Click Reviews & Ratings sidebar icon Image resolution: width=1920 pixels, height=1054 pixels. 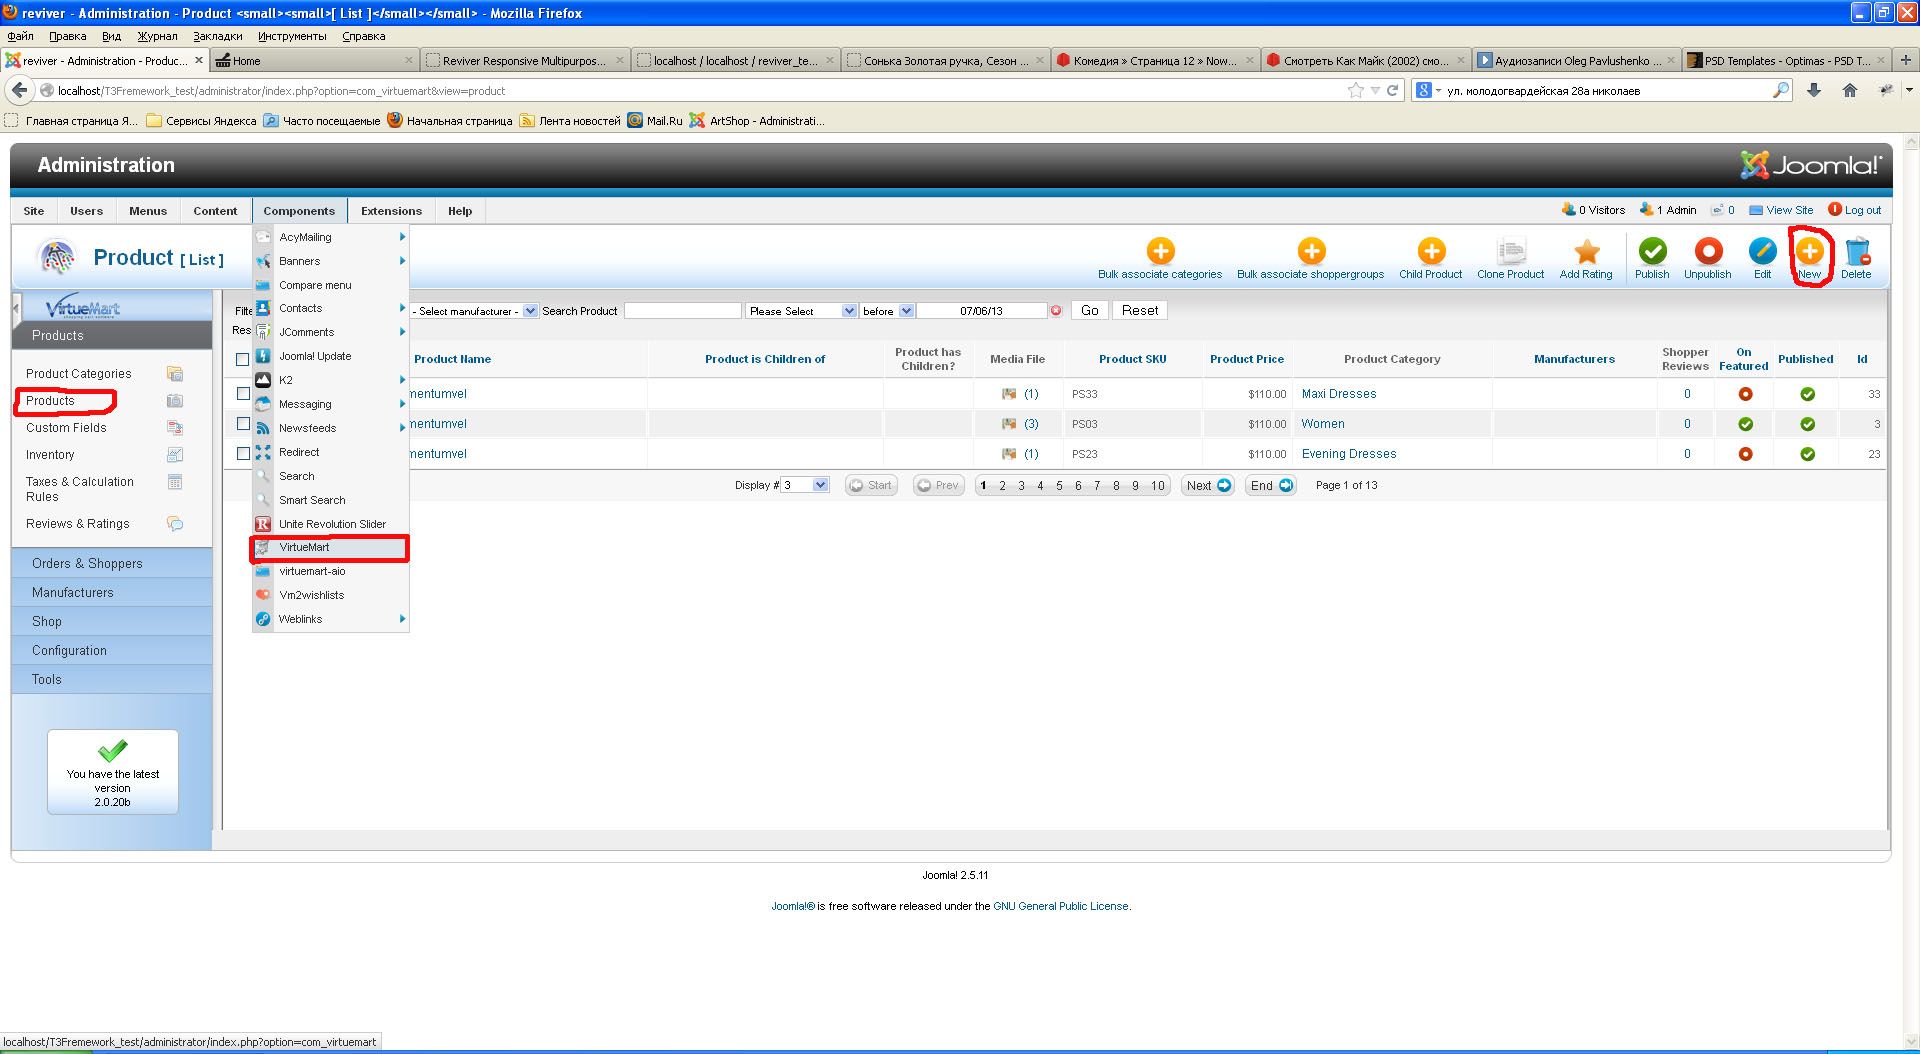(x=175, y=524)
